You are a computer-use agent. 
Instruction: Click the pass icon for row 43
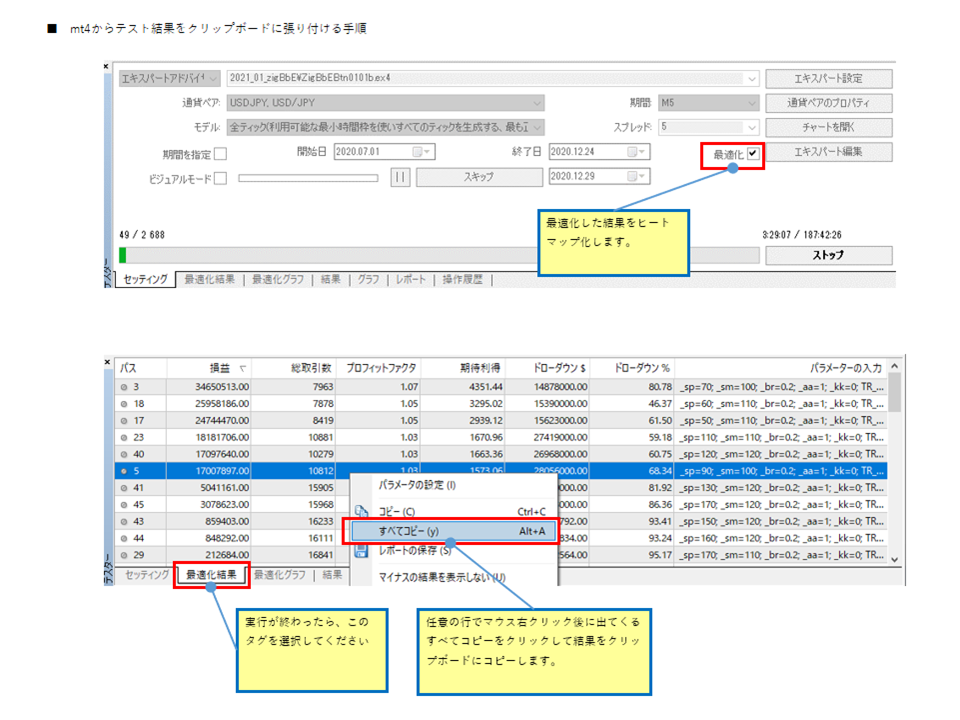(x=124, y=522)
